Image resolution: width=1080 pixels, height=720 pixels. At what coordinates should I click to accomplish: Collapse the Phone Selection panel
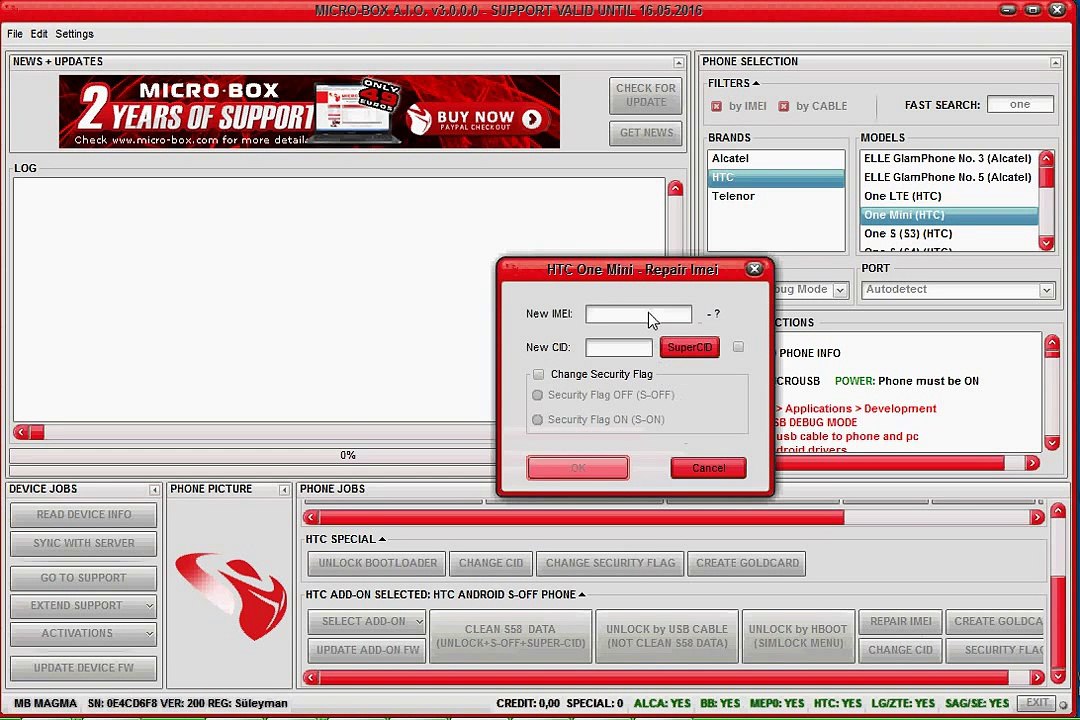tap(1055, 63)
